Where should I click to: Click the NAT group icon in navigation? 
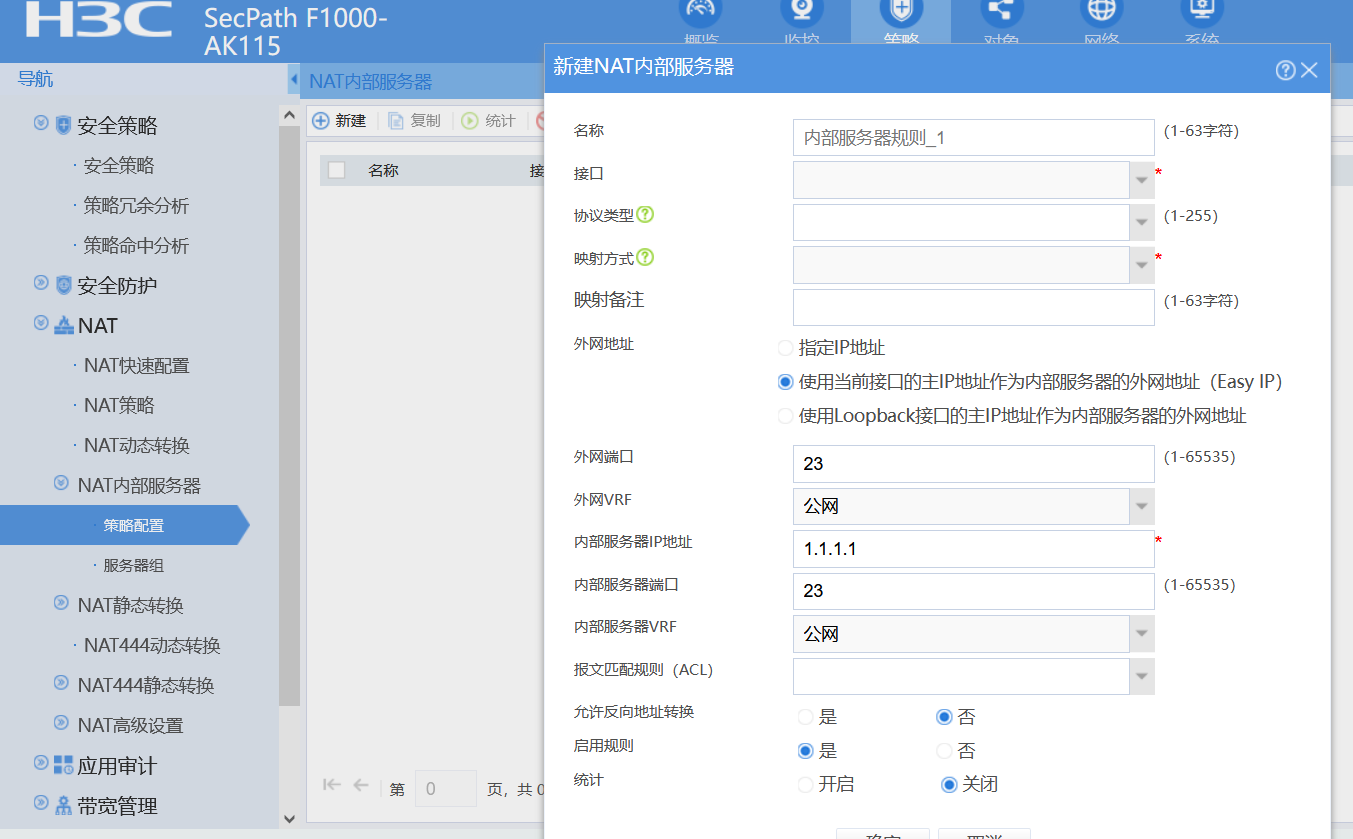pyautogui.click(x=64, y=325)
